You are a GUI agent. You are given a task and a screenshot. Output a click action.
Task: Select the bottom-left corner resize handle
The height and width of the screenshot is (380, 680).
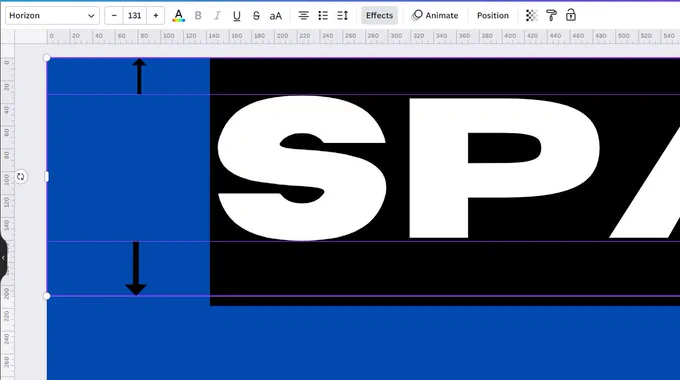click(x=47, y=296)
